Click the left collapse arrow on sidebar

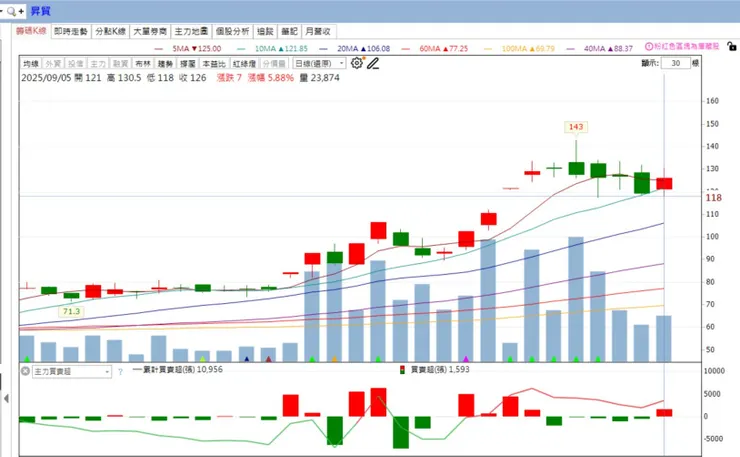click(6, 398)
